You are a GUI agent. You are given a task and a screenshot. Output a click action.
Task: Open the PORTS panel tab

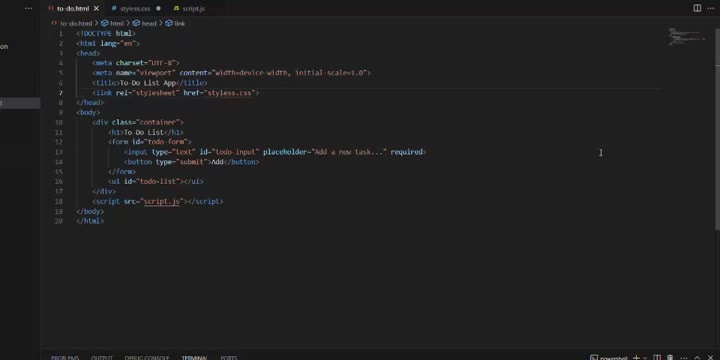click(x=229, y=358)
